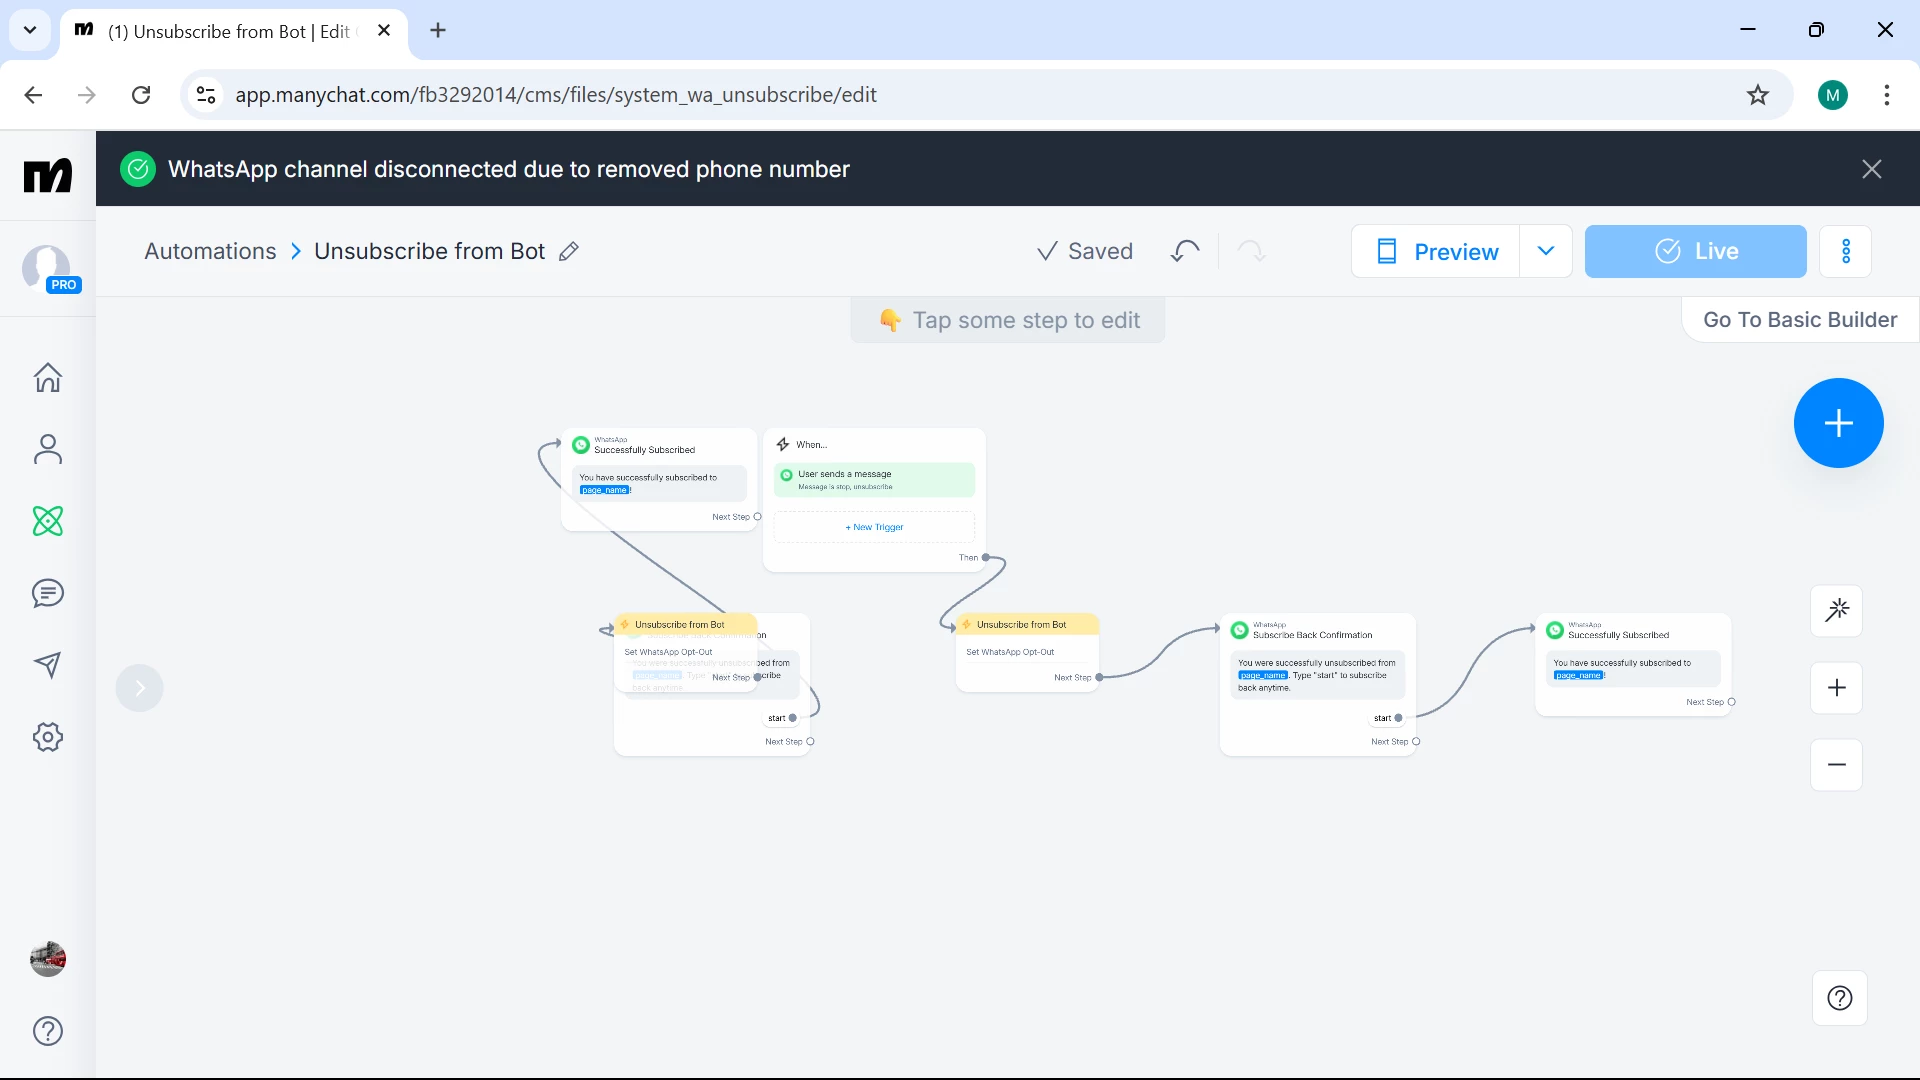This screenshot has height=1080, width=1920.
Task: Expand the Preview dropdown arrow
Action: click(1546, 251)
